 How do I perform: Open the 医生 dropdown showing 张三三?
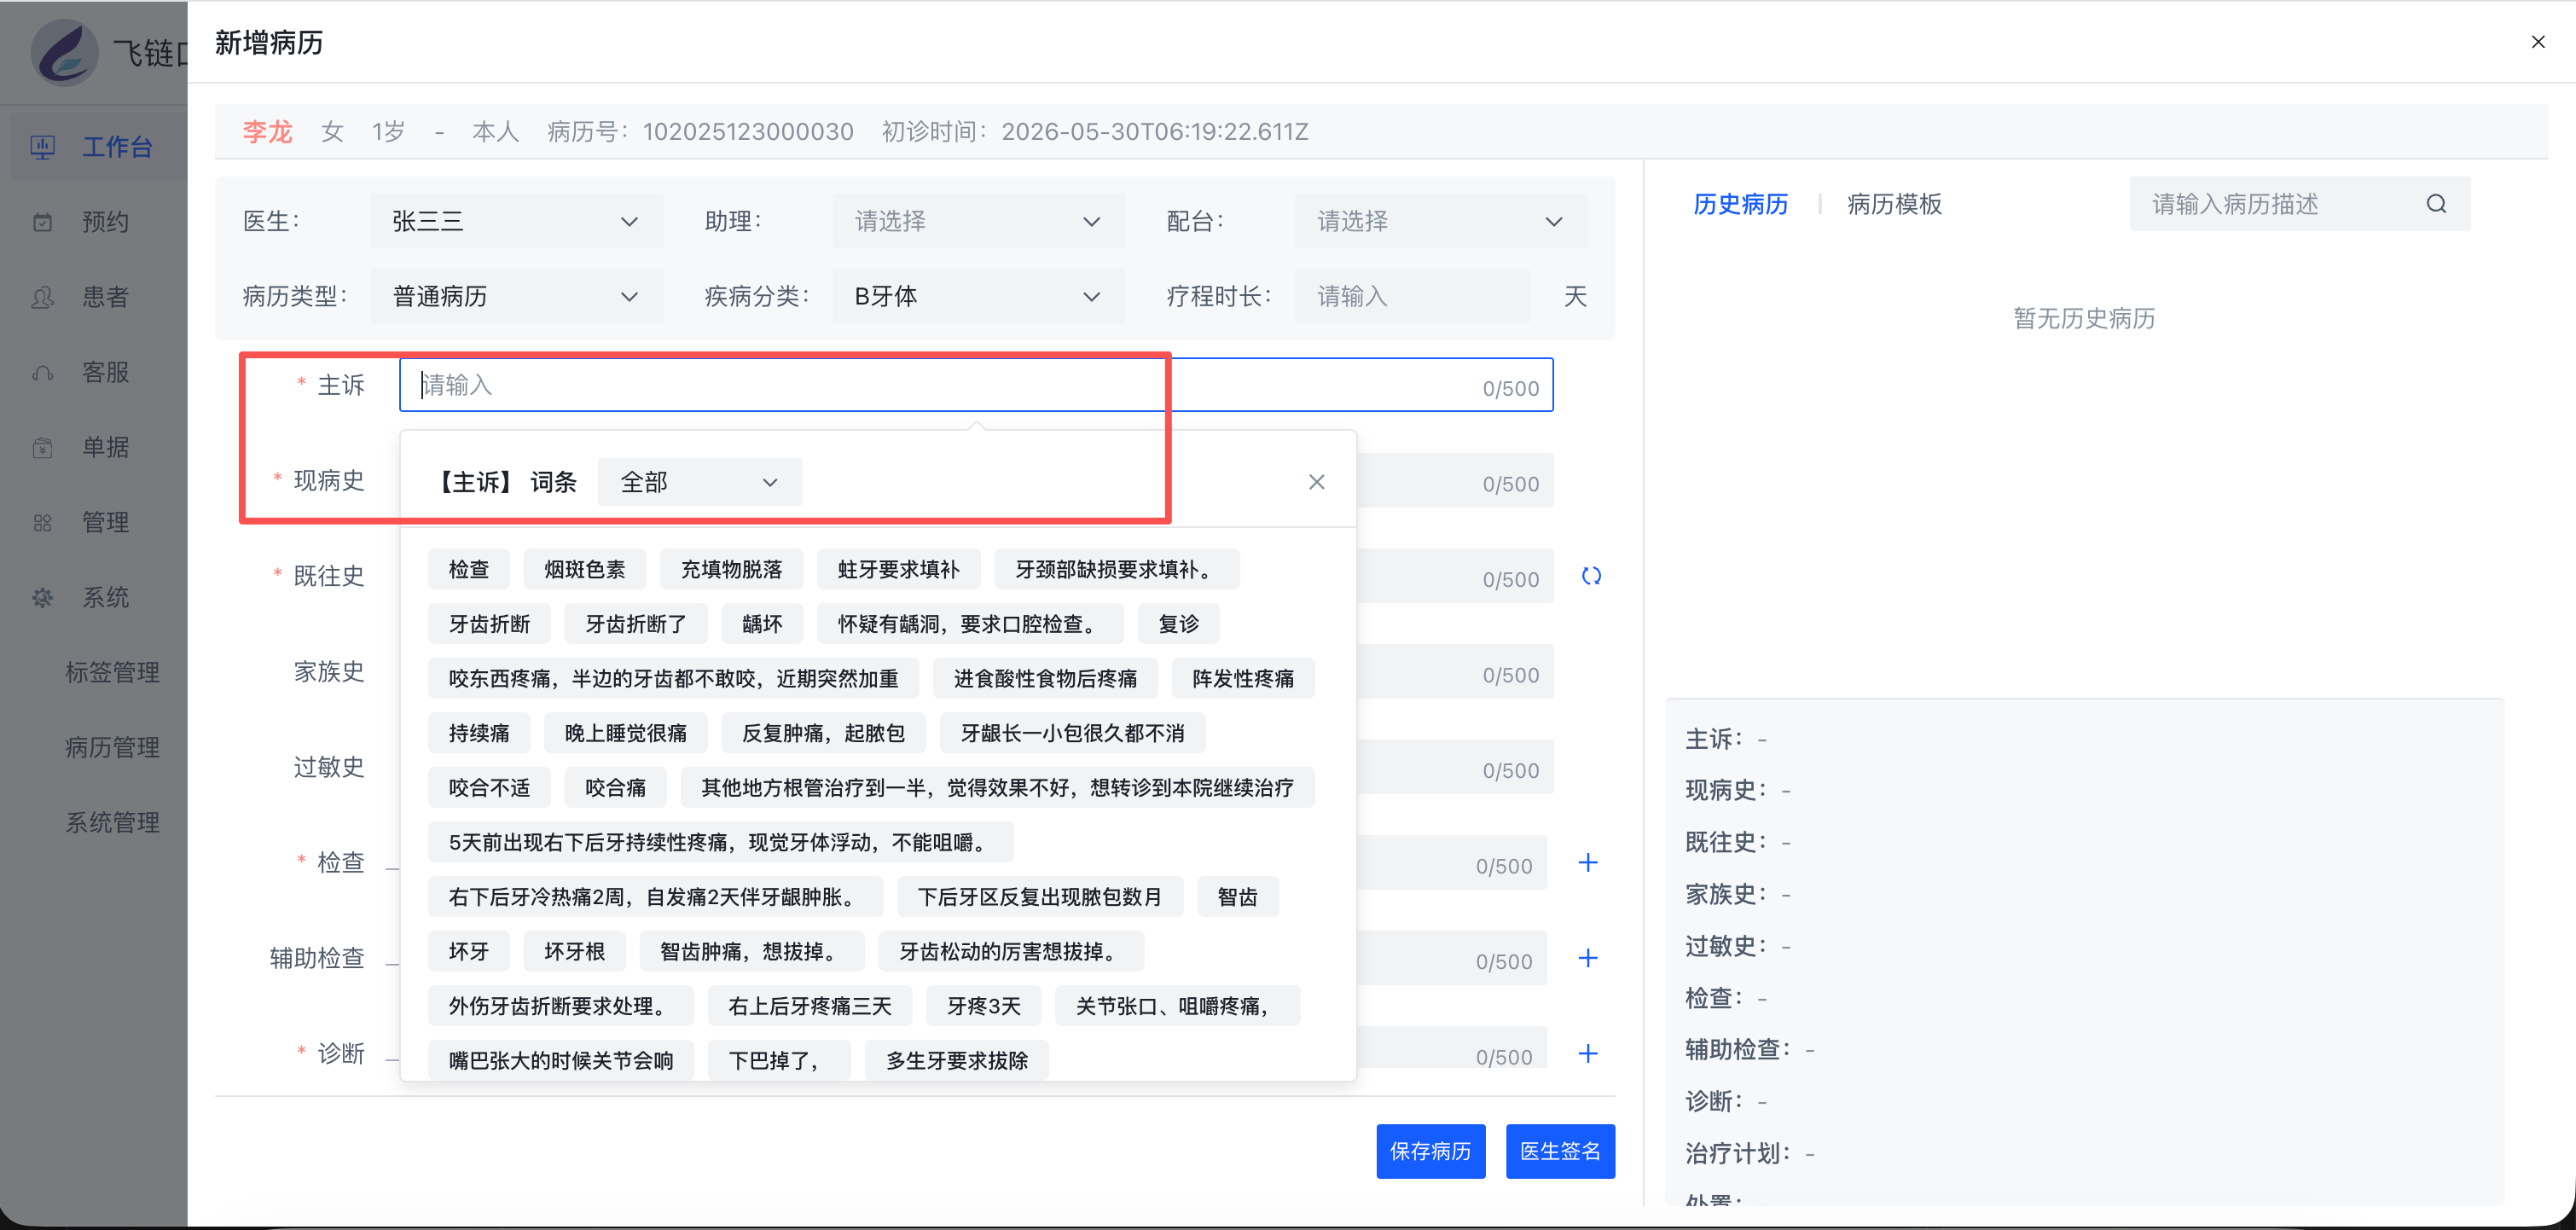point(516,221)
